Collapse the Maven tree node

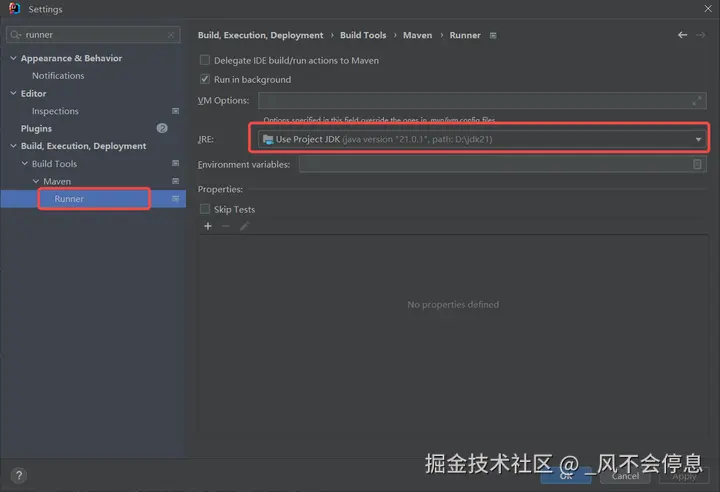(x=35, y=181)
